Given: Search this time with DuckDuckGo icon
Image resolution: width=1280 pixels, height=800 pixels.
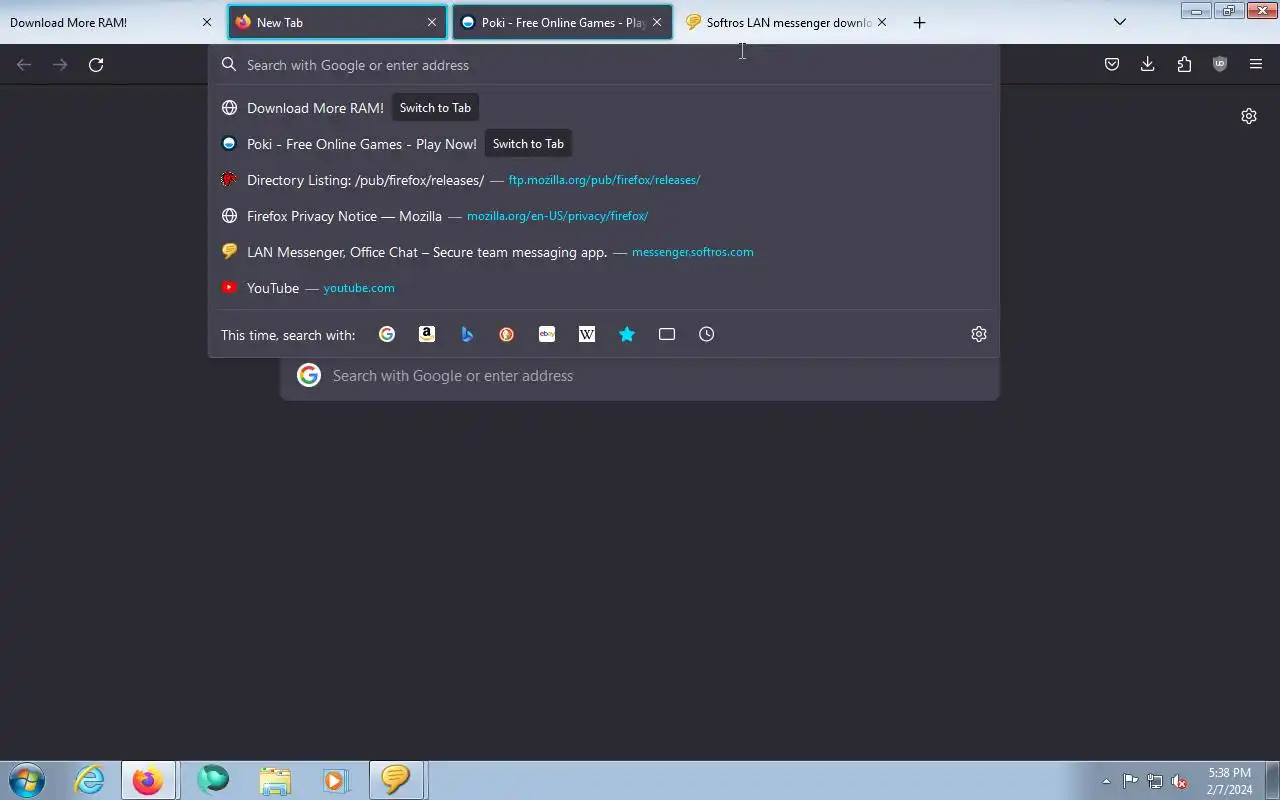Looking at the screenshot, I should 507,334.
